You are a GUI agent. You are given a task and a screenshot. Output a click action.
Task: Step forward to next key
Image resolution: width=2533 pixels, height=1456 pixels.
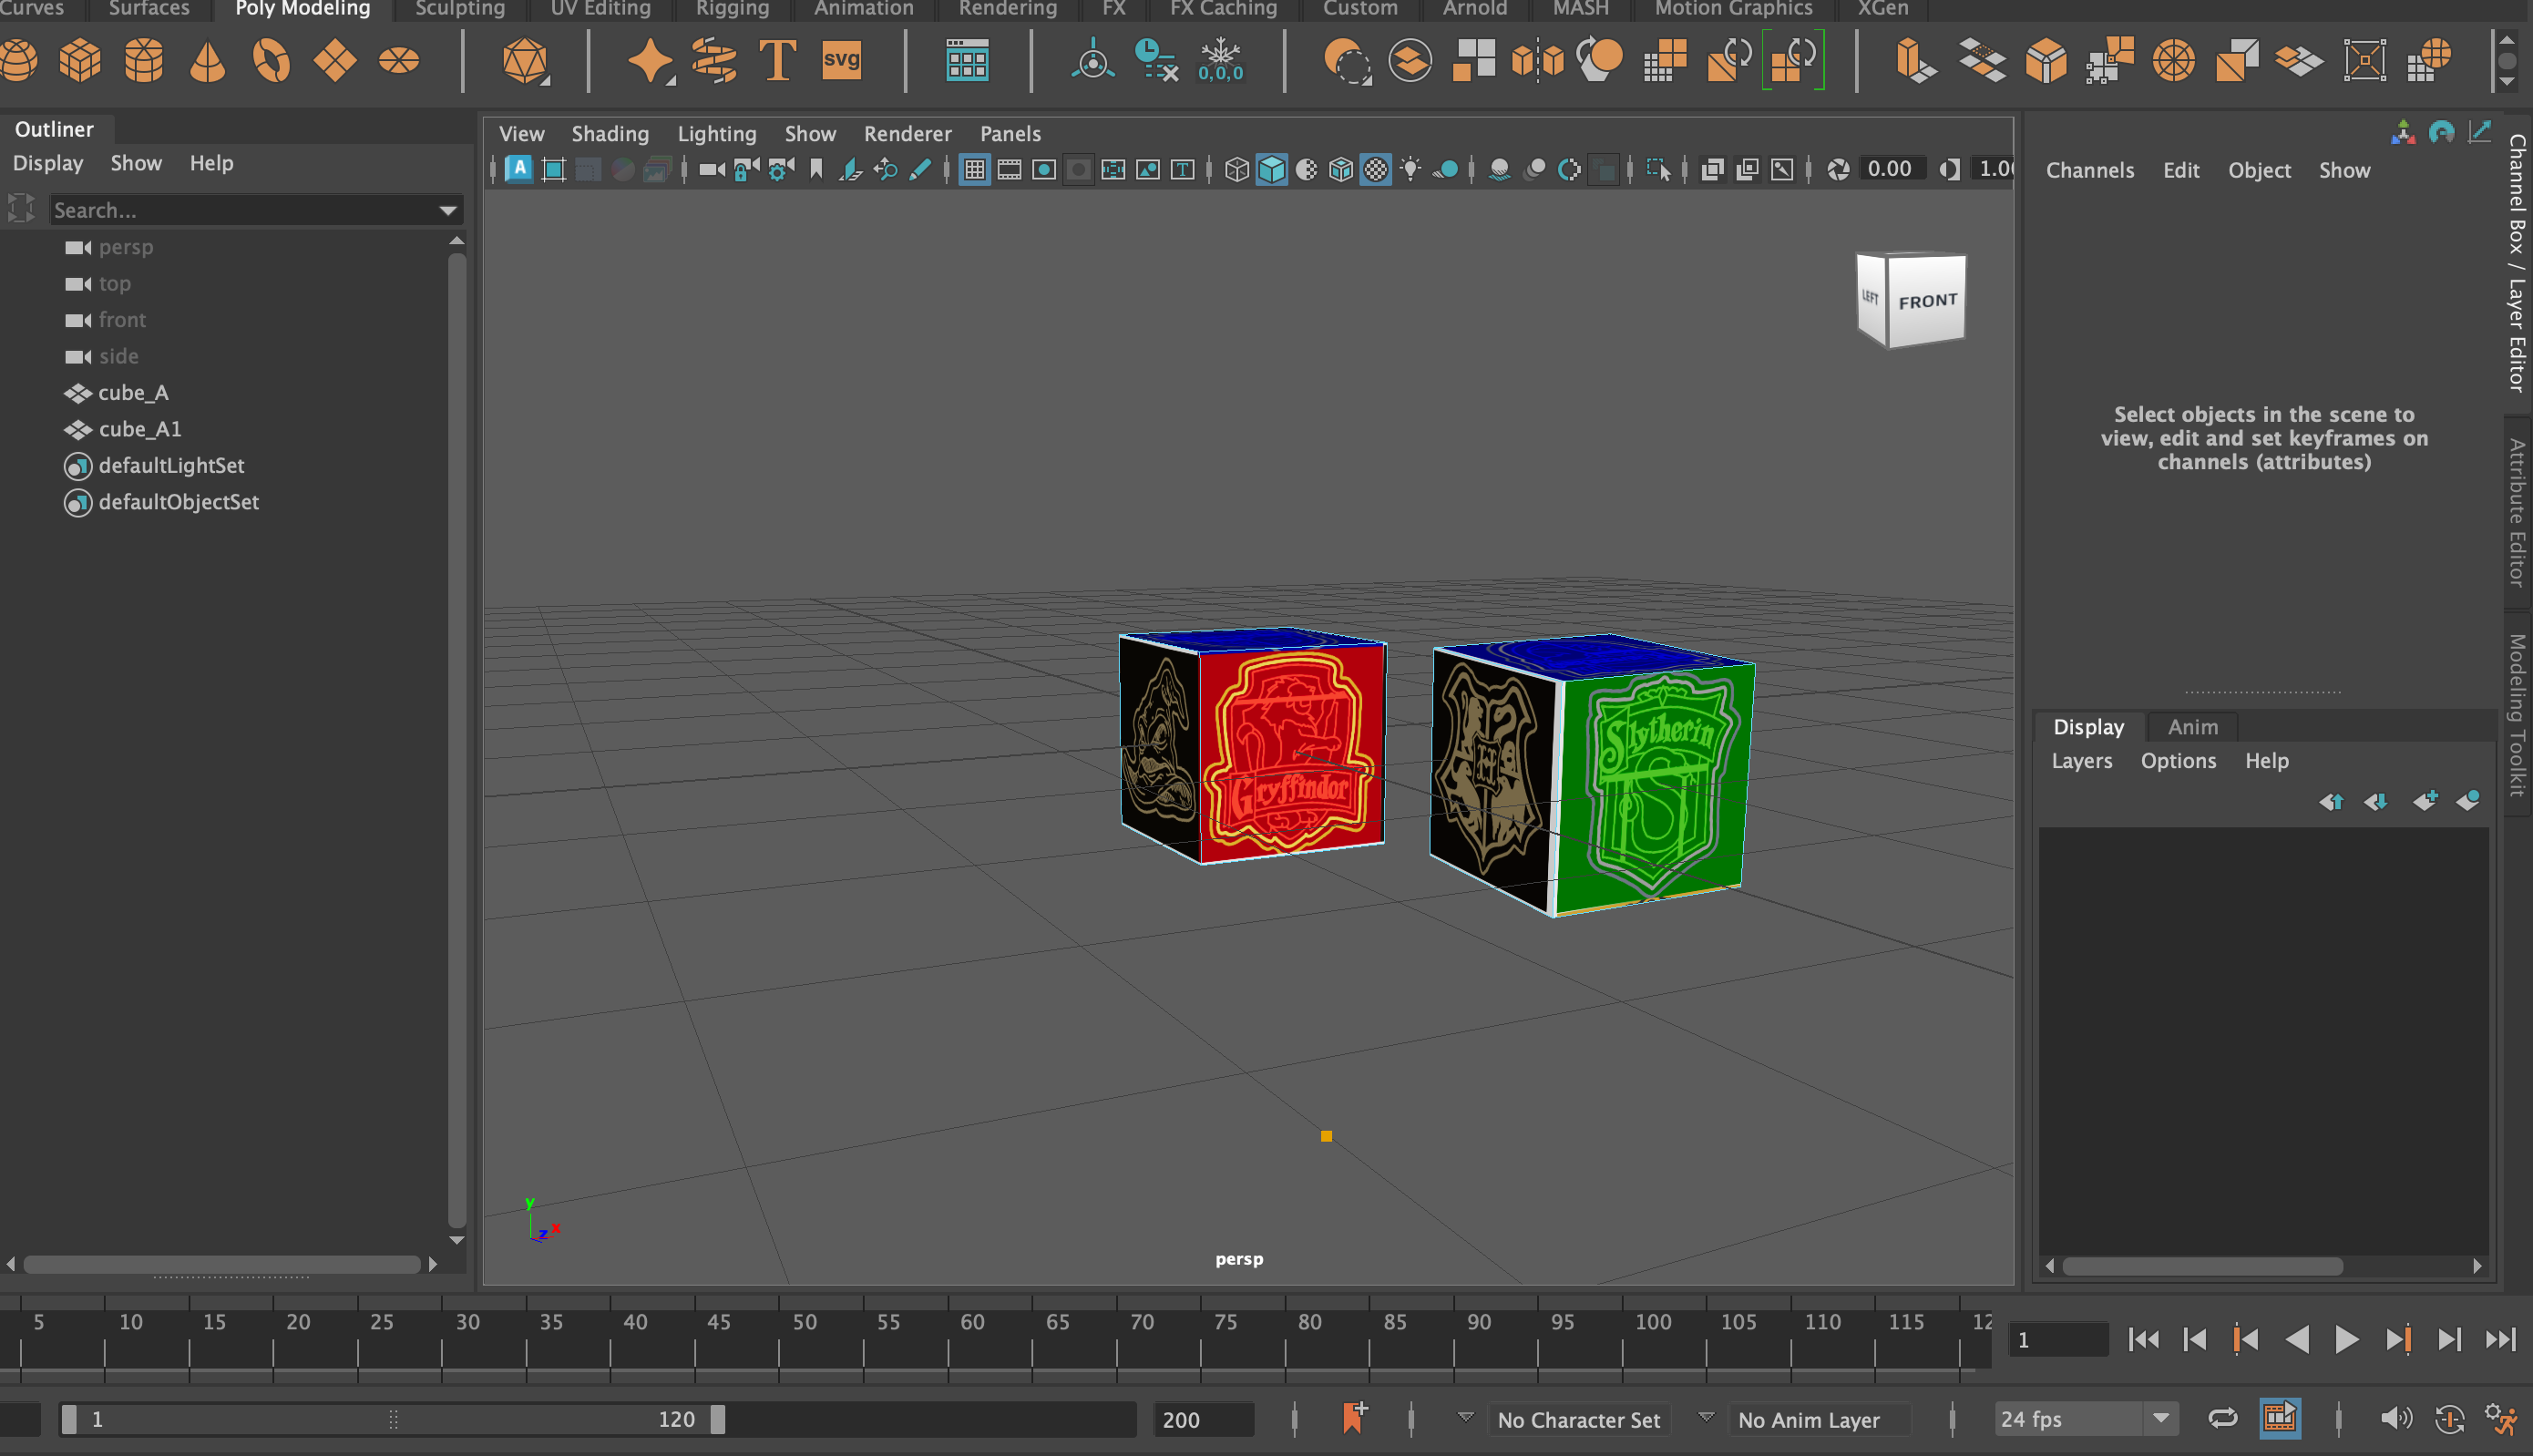[2397, 1339]
